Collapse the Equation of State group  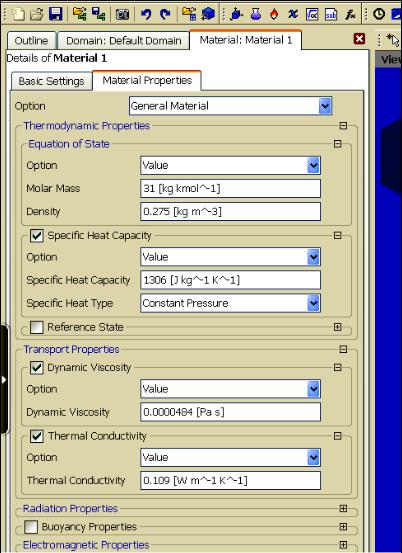(x=337, y=144)
